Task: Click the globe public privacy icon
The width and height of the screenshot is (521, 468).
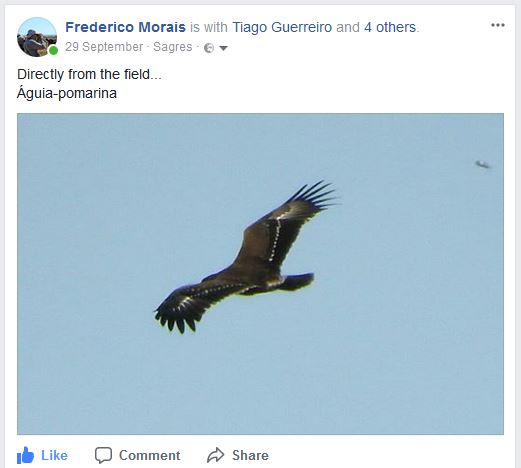Action: pos(209,48)
